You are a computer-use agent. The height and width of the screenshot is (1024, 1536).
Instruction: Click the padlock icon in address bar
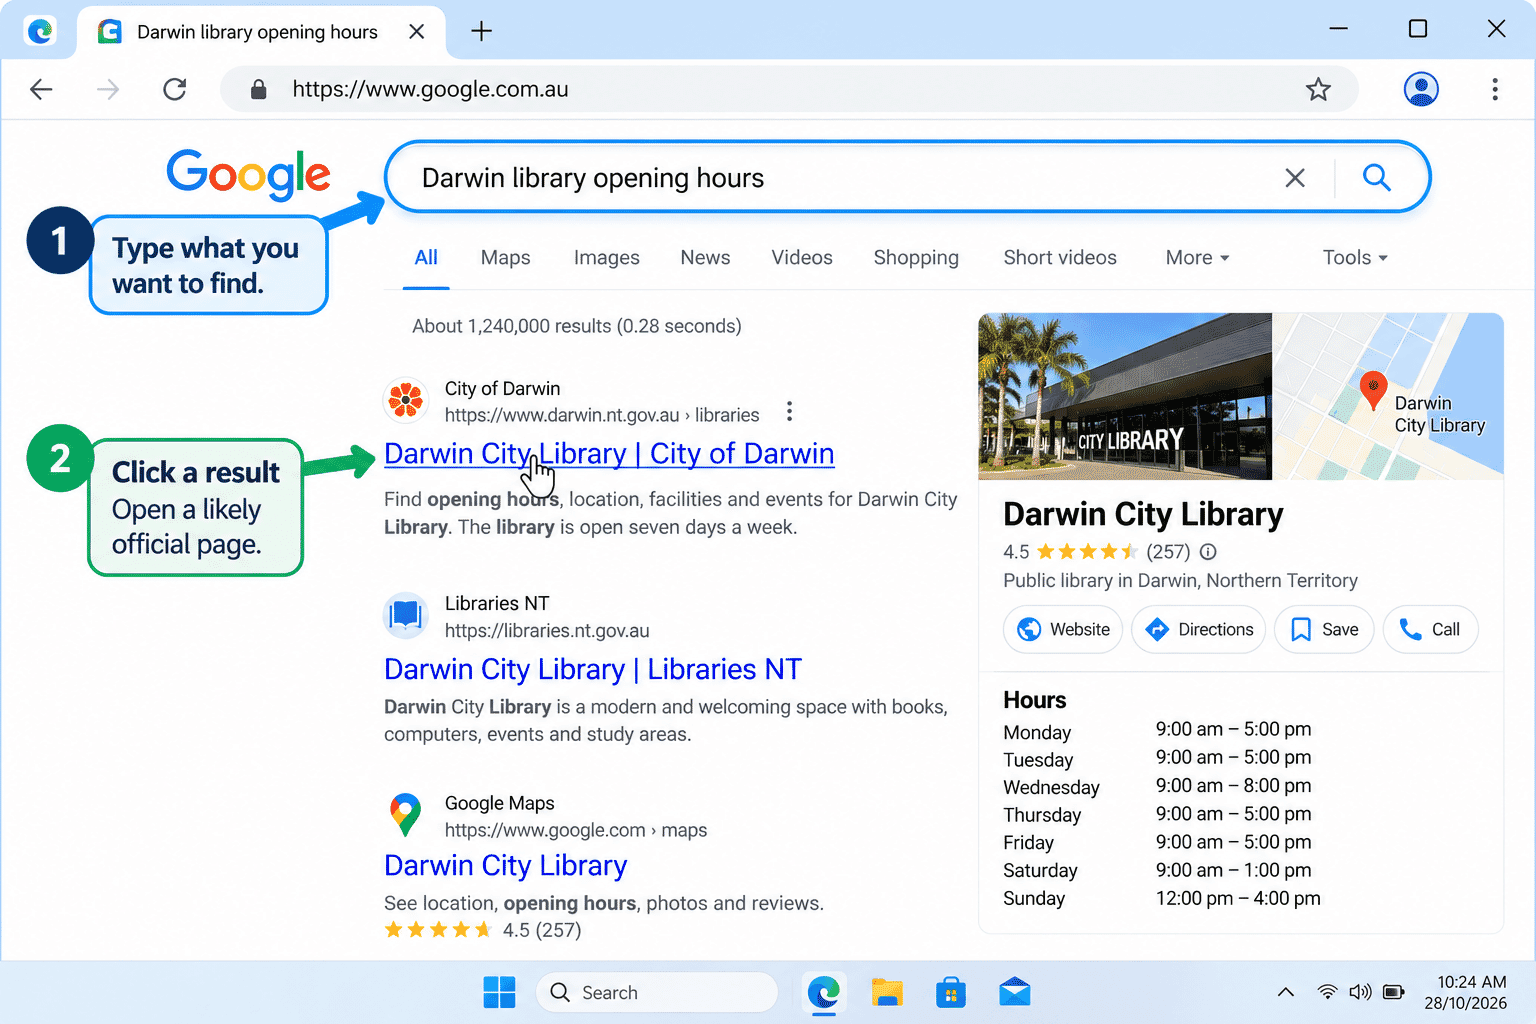pos(259,90)
